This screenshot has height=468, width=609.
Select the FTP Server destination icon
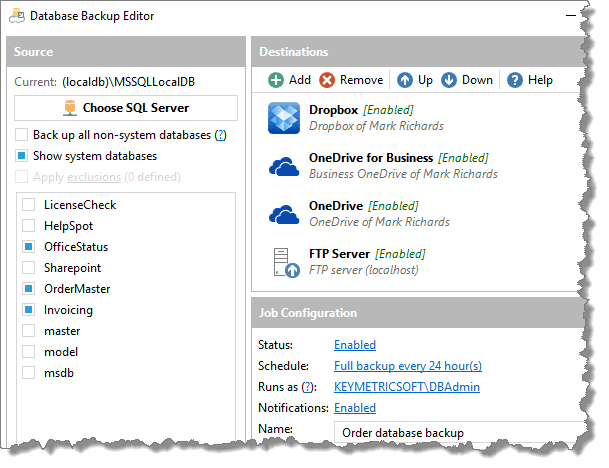point(284,261)
